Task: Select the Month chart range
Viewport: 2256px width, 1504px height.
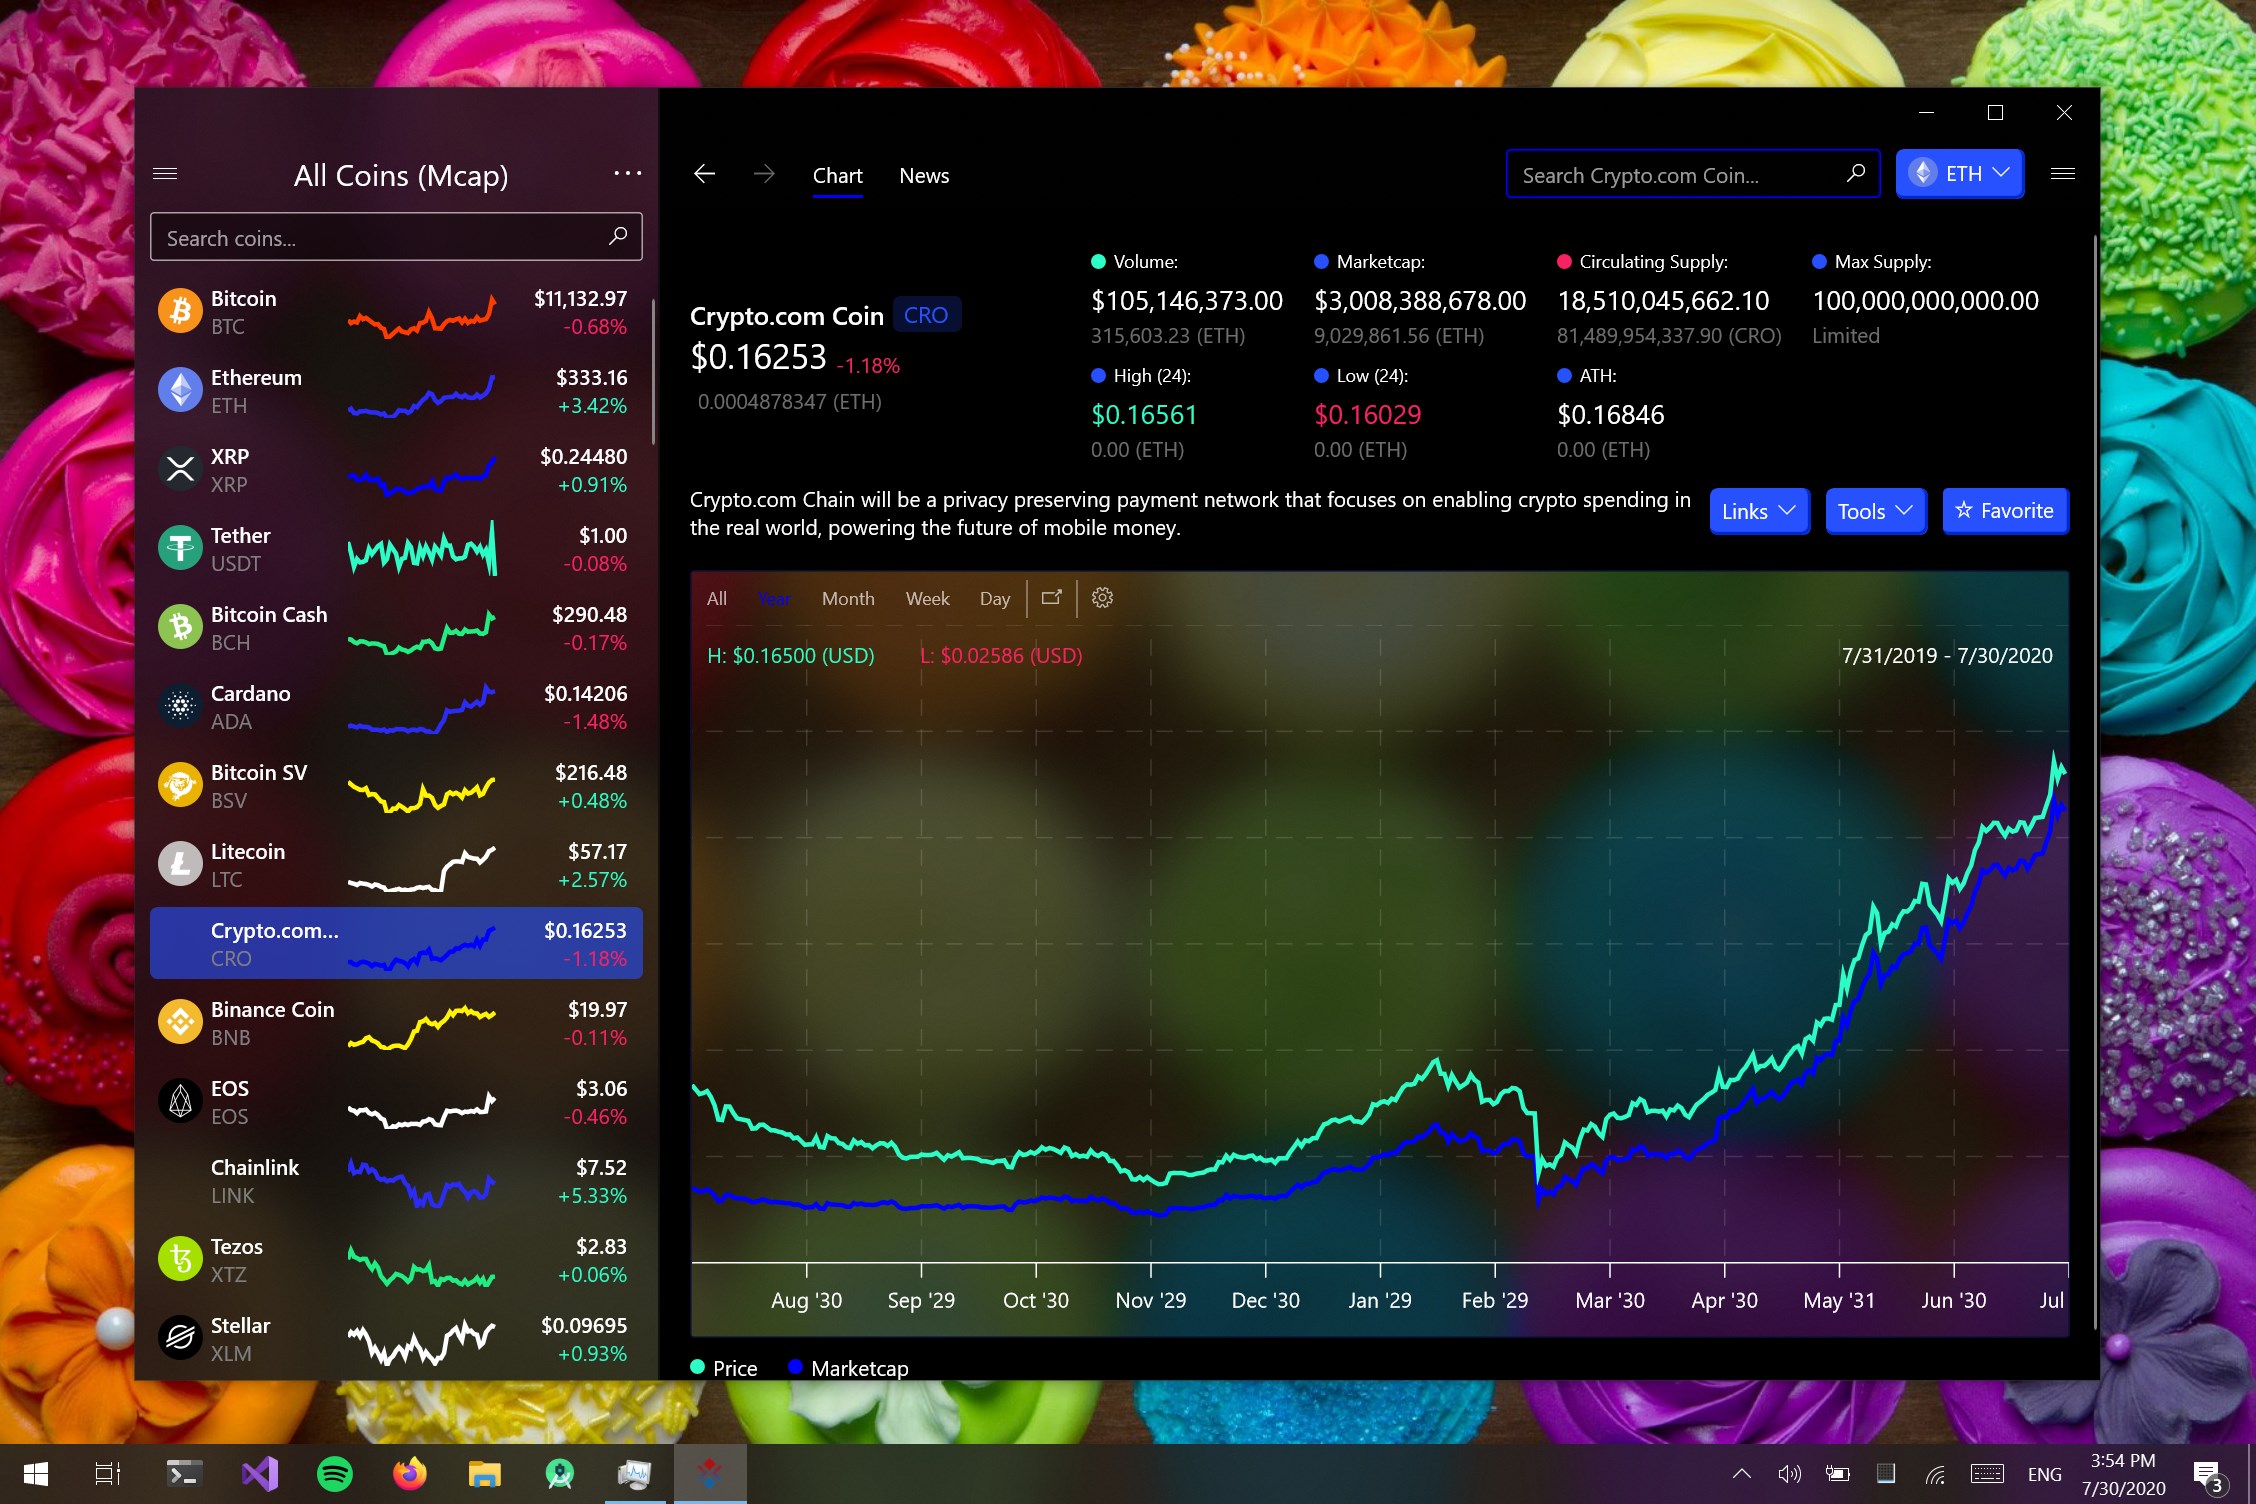Action: 847,598
